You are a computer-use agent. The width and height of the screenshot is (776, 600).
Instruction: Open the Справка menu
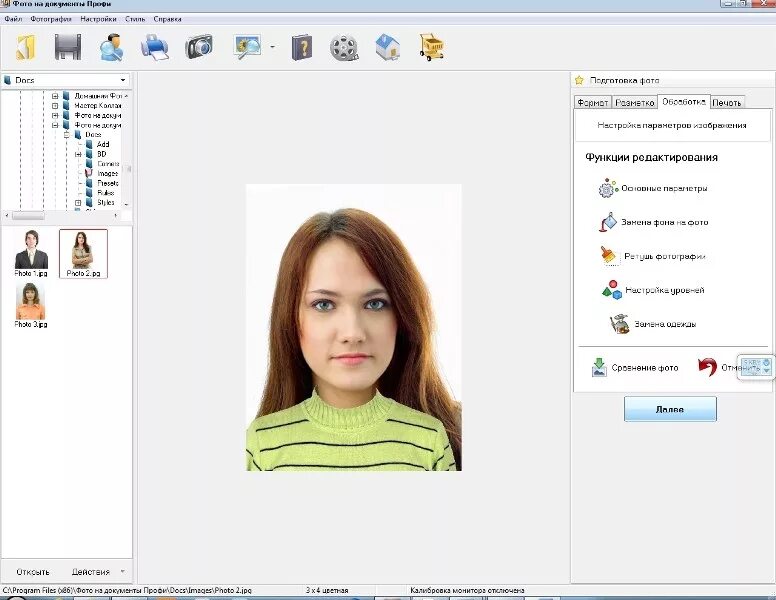click(167, 19)
